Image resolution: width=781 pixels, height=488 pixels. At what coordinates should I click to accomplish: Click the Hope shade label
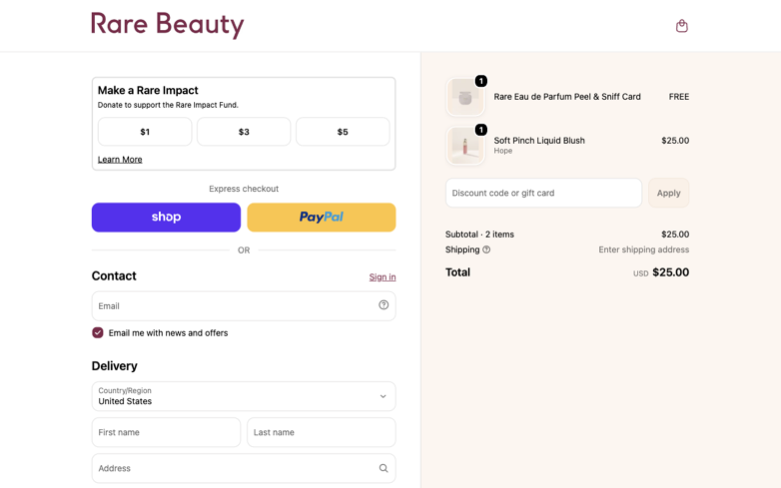(503, 151)
